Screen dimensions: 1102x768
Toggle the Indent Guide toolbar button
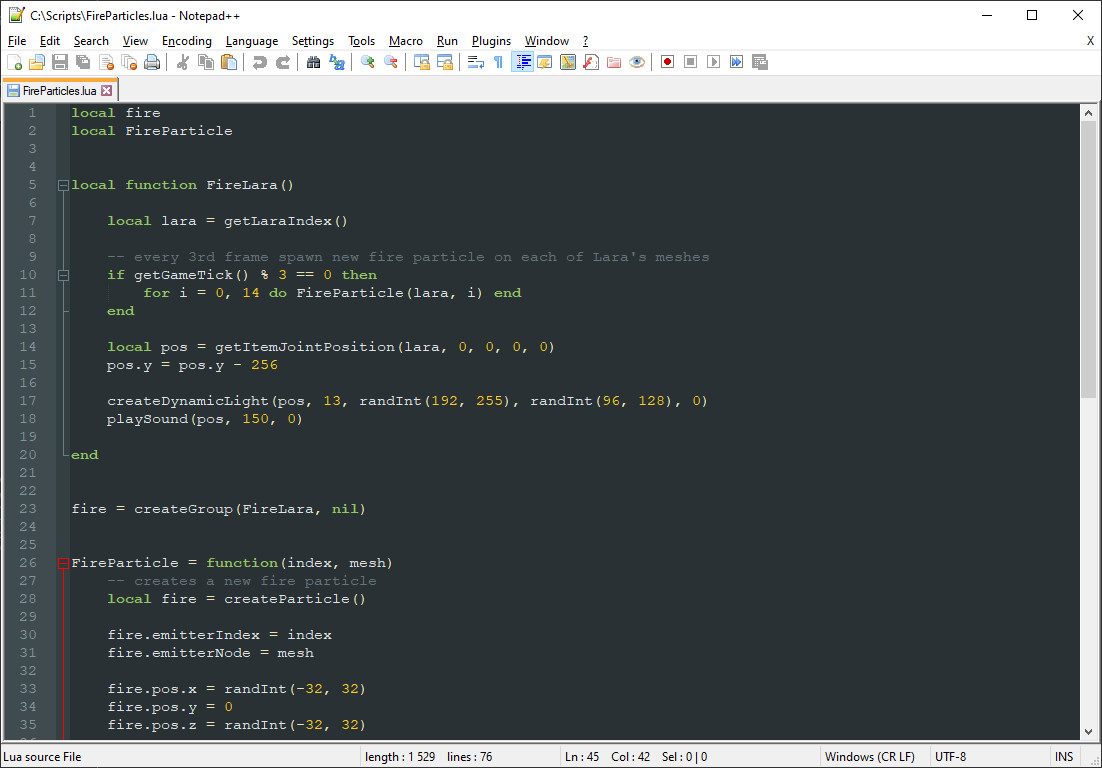click(x=522, y=62)
